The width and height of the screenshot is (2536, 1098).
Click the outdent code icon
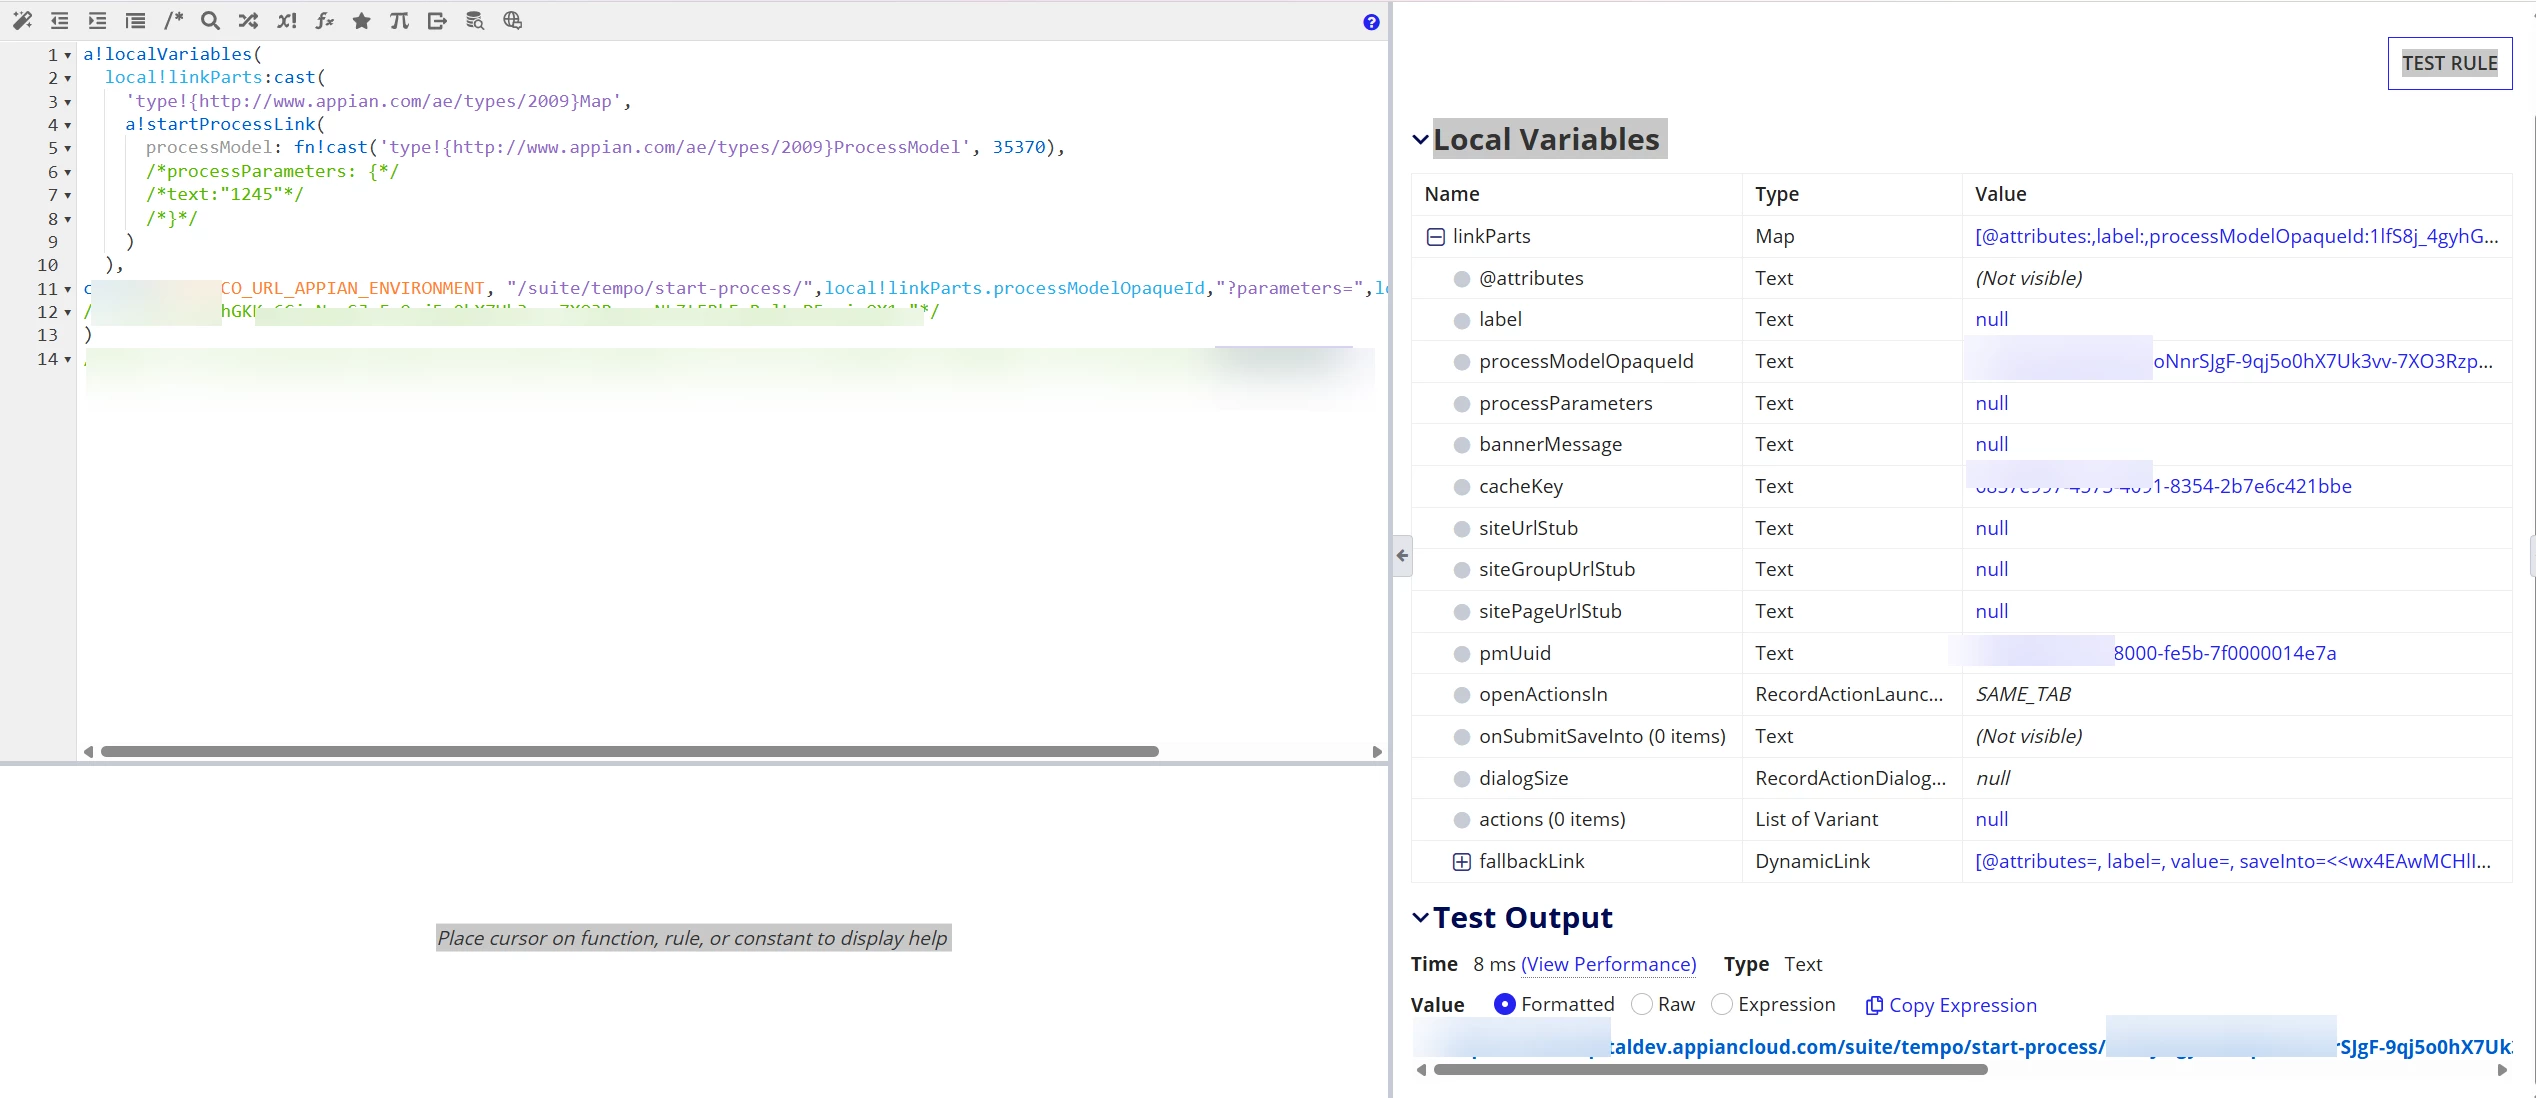click(60, 20)
